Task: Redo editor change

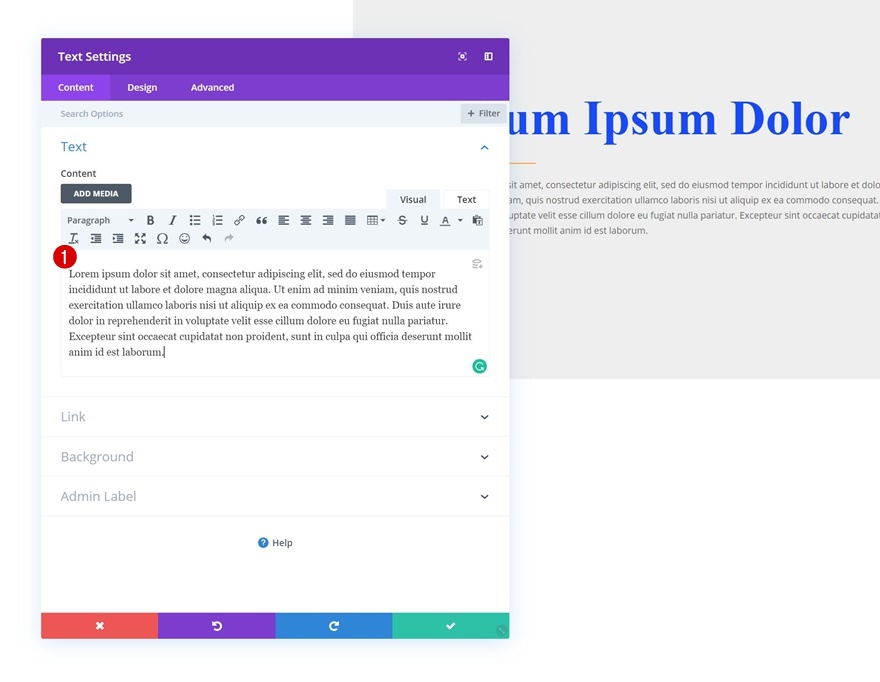Action: [x=229, y=239]
